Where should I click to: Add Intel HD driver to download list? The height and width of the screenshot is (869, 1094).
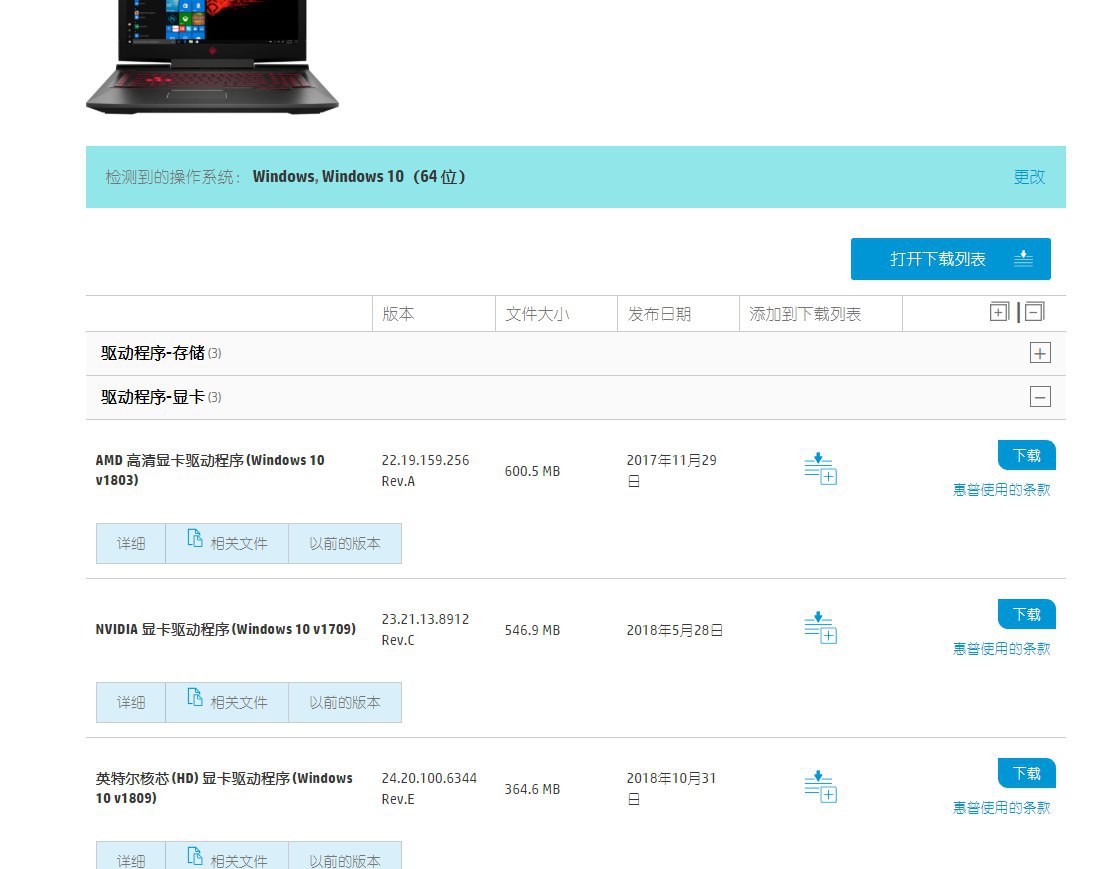(x=820, y=787)
